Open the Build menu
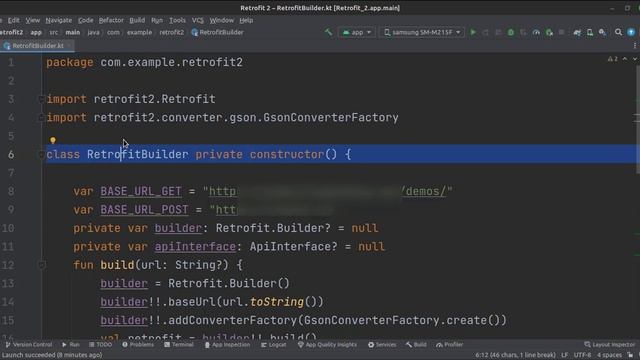Image resolution: width=640 pixels, height=360 pixels. click(x=137, y=20)
